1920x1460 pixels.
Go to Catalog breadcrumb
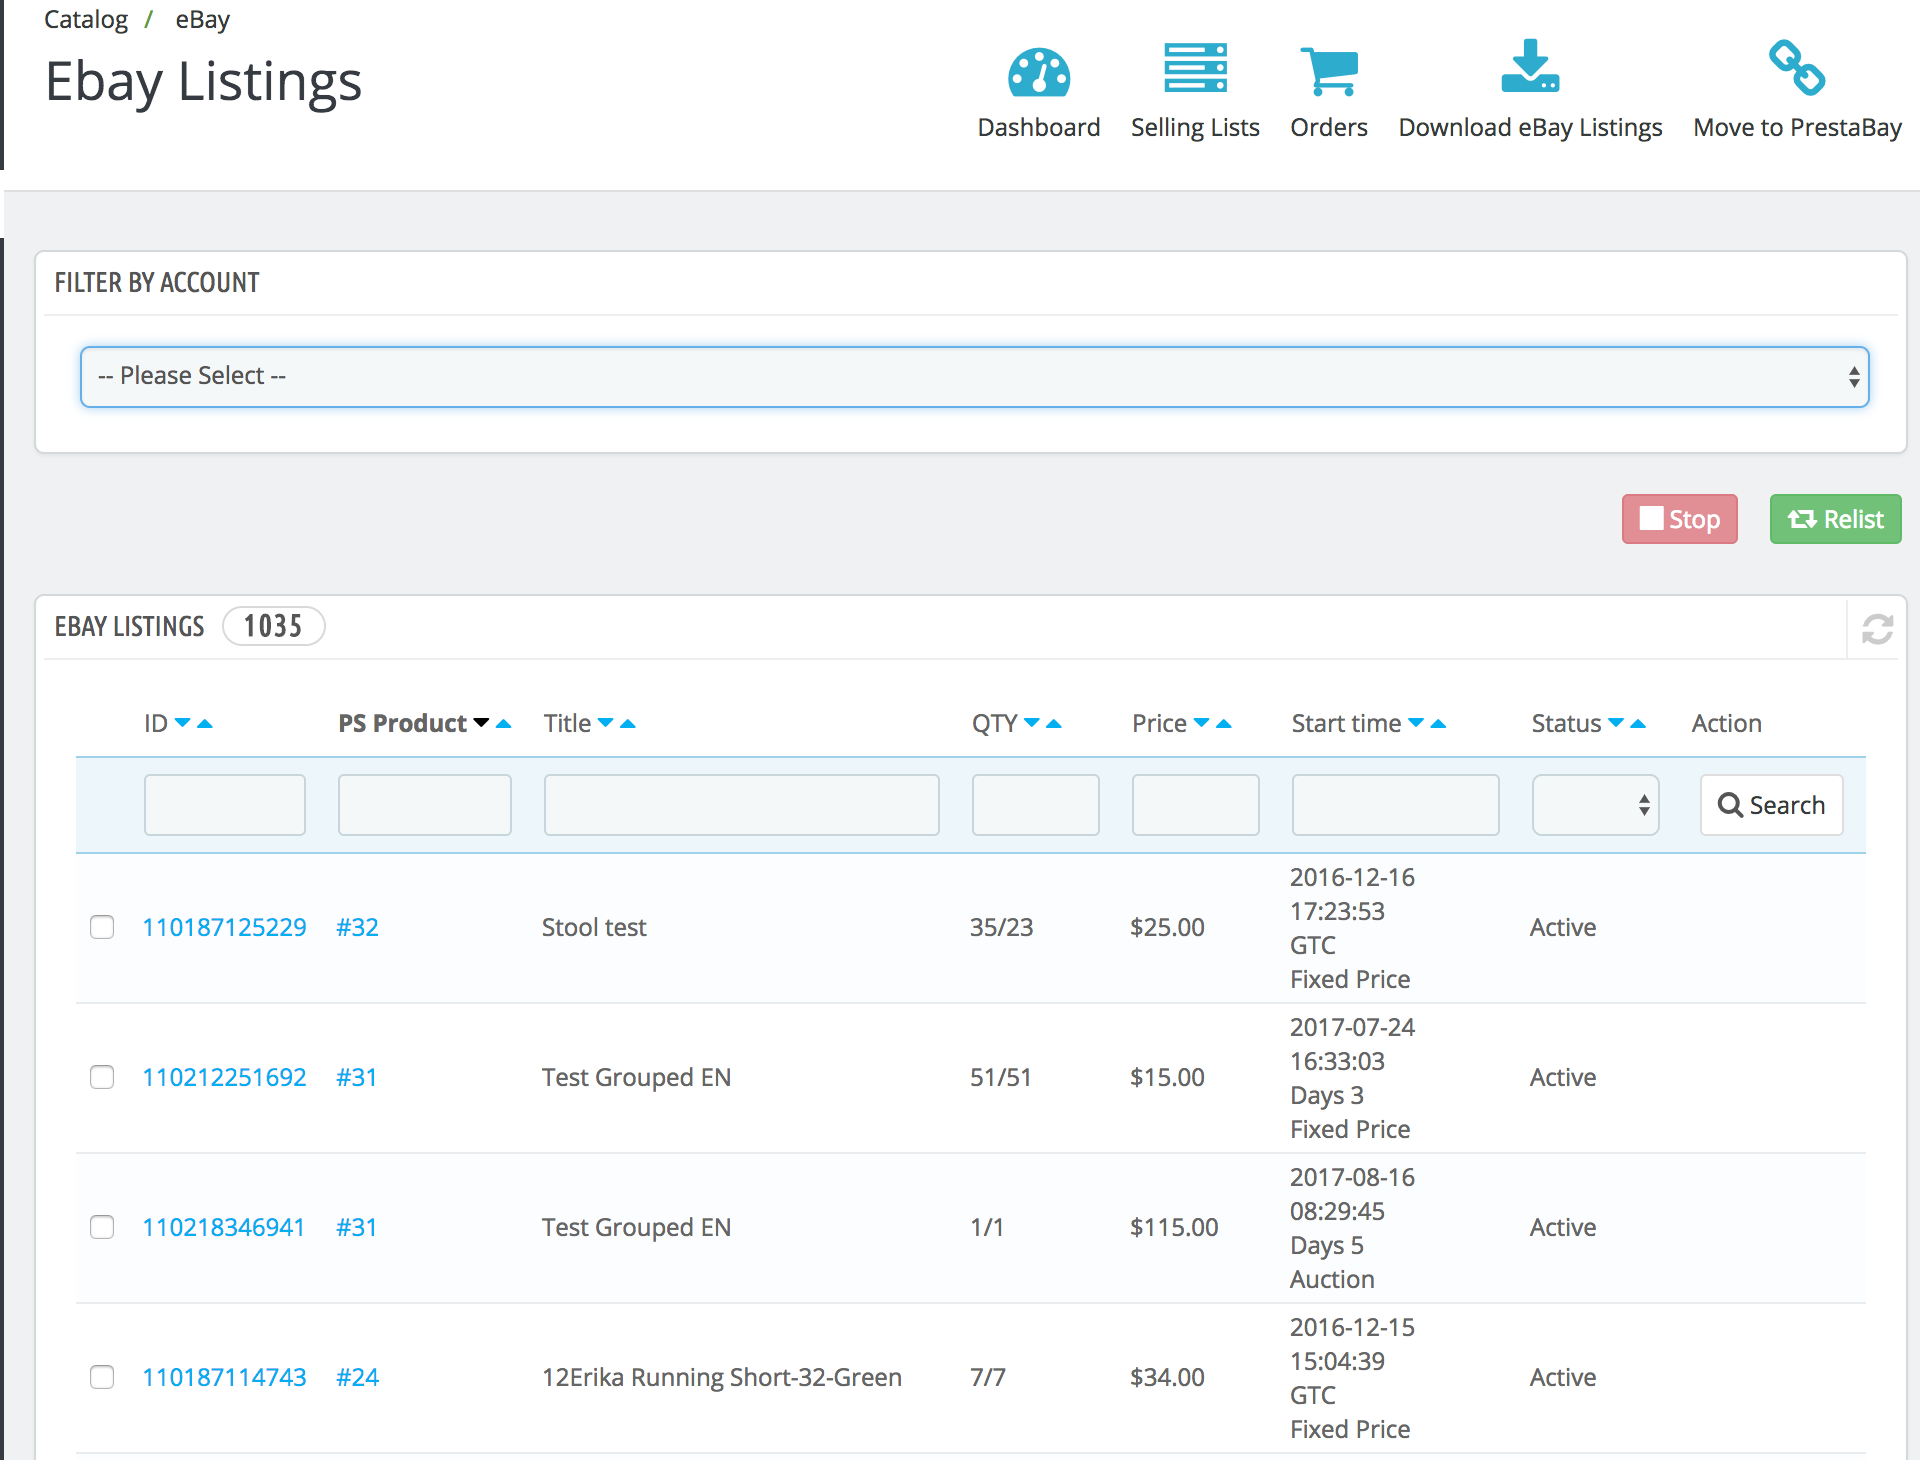click(x=86, y=20)
